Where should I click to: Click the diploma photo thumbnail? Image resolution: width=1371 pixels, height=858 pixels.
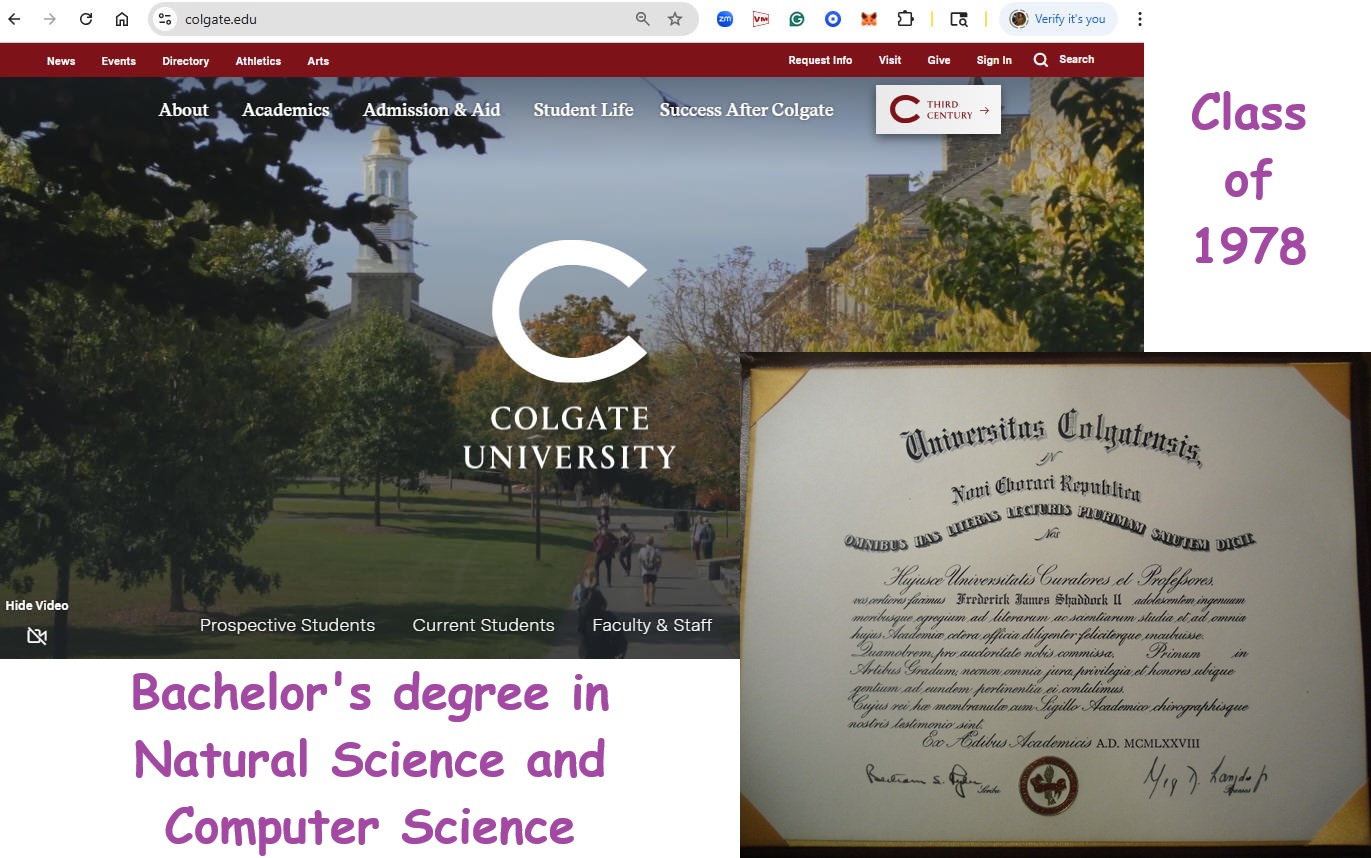click(x=1055, y=605)
